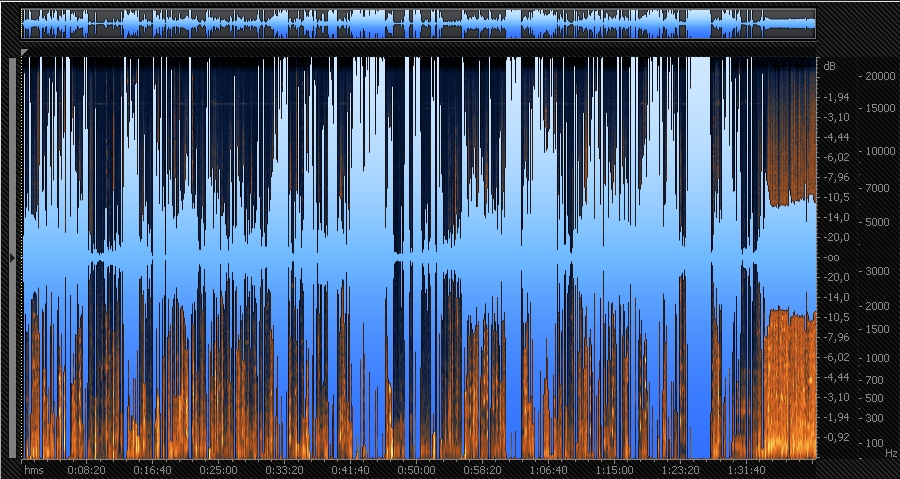Viewport: 900px width, 479px height.
Task: Click the Hz unit label on the frequency scale
Action: tap(891, 453)
